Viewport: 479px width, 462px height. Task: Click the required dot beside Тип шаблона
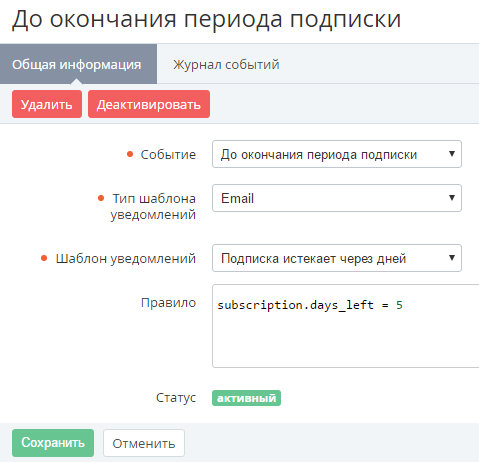101,199
